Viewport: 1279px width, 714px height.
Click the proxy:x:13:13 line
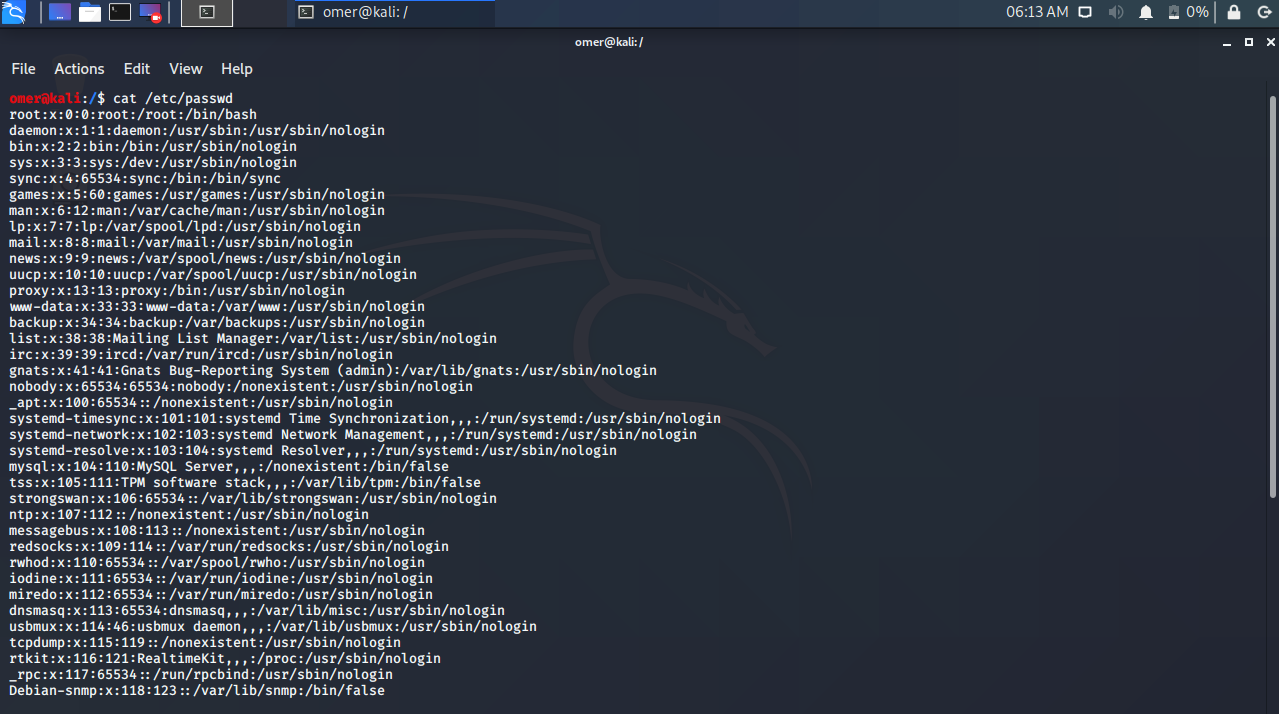[177, 290]
